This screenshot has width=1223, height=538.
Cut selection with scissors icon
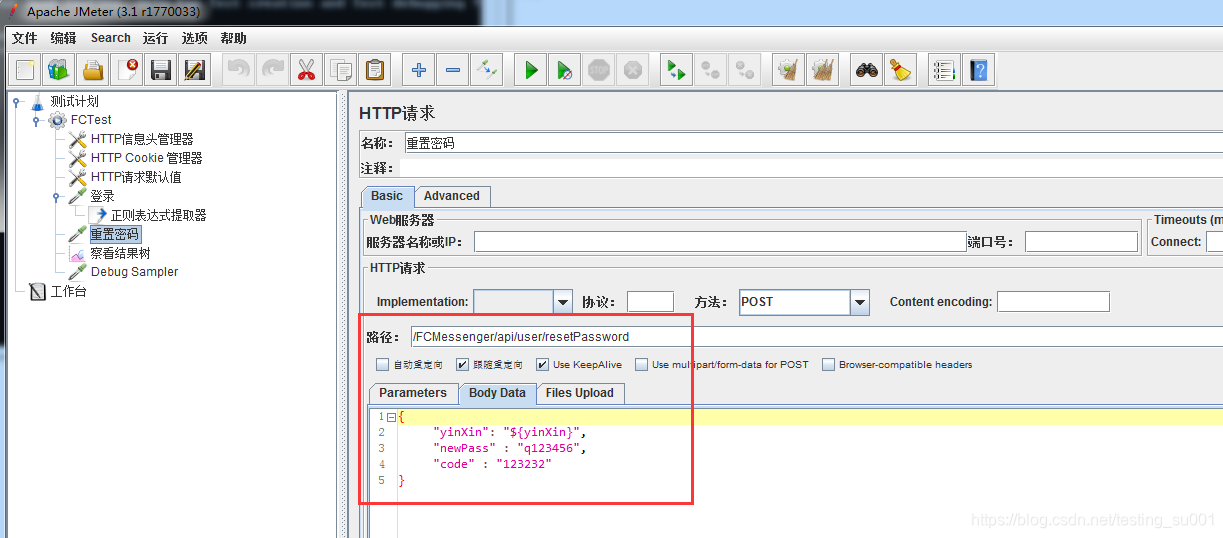pos(307,70)
